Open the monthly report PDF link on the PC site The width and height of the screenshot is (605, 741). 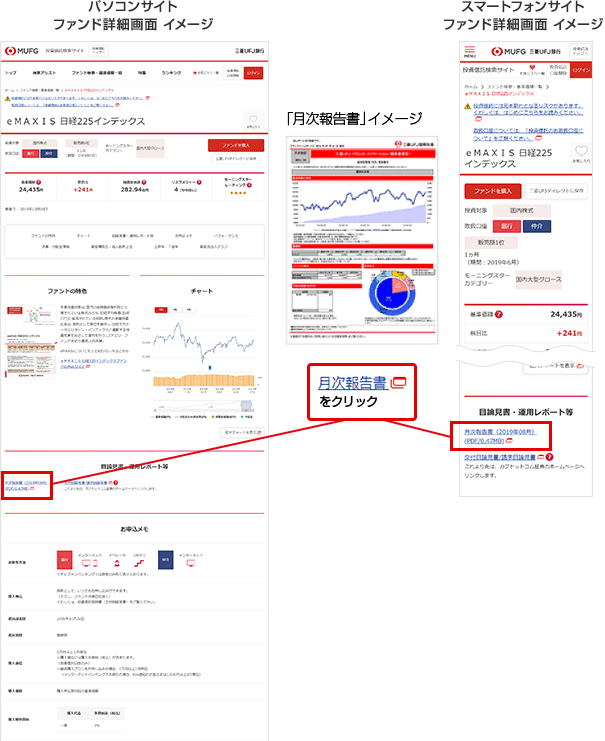[x=26, y=485]
